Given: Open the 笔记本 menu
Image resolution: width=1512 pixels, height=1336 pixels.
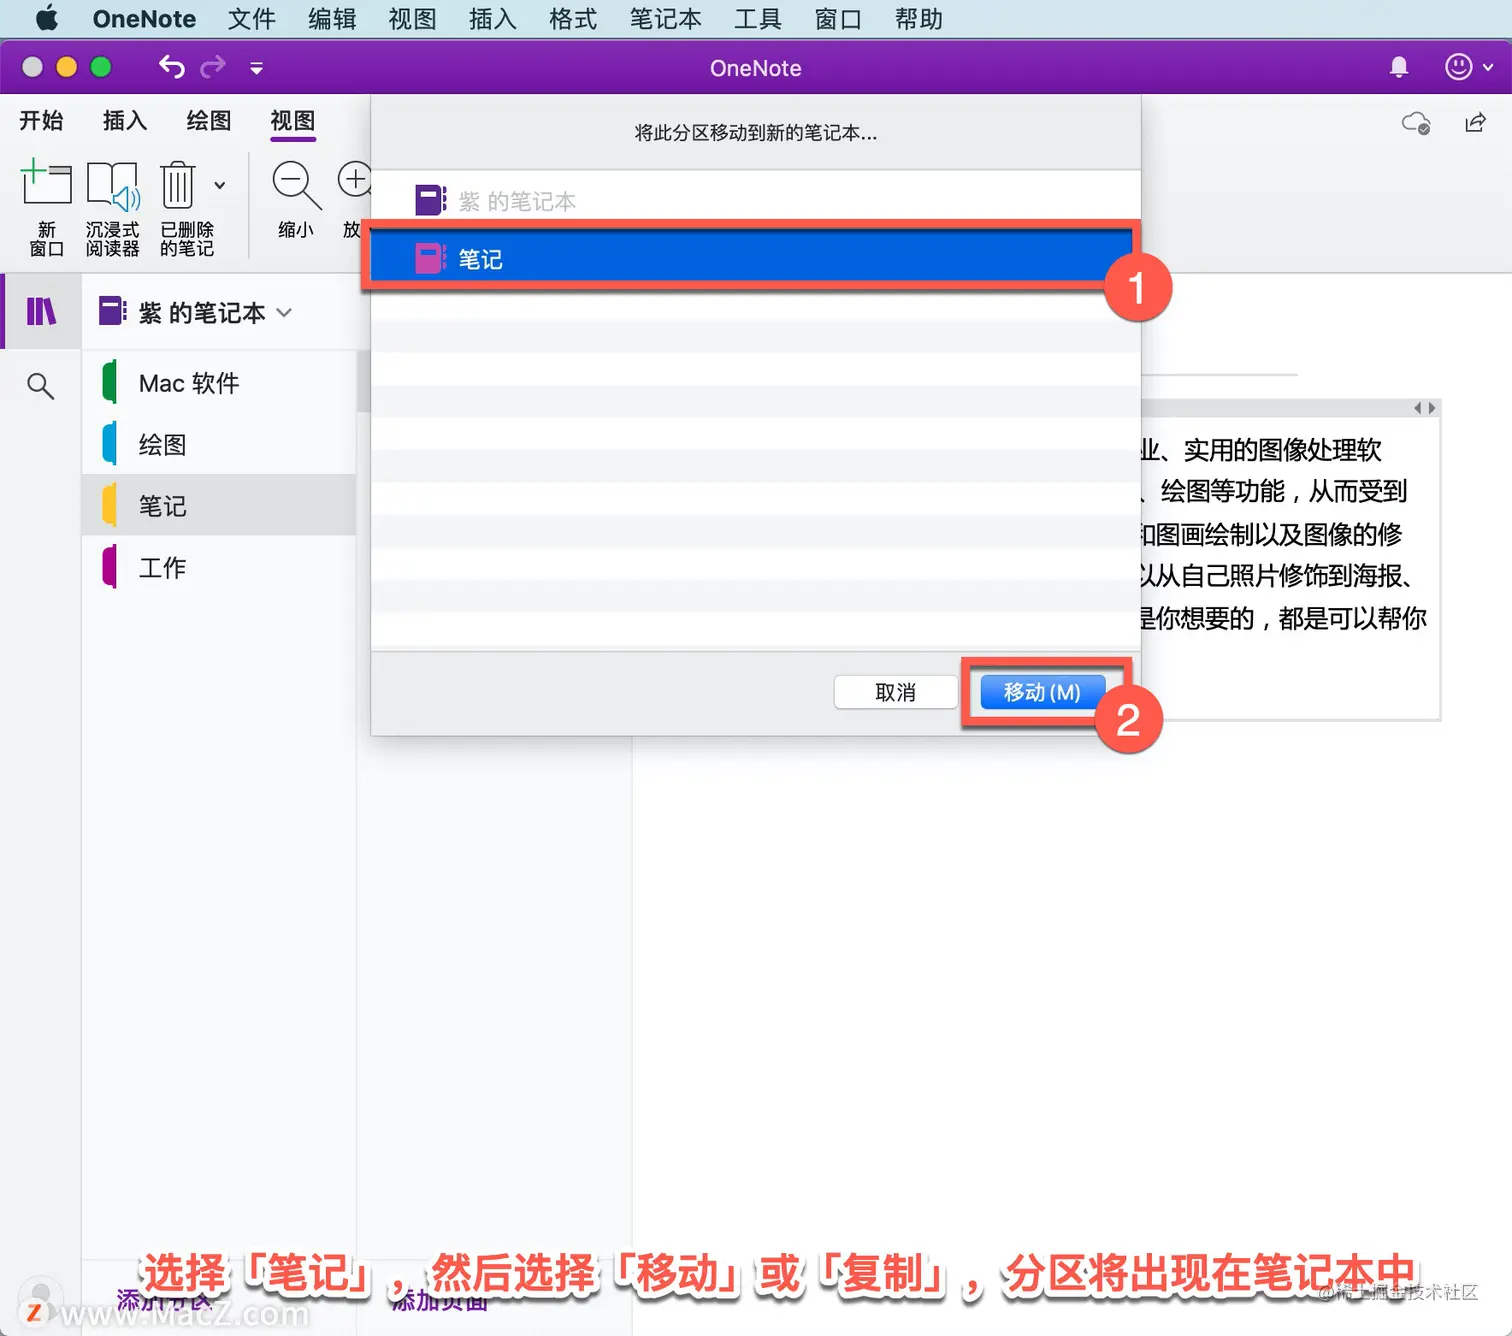Looking at the screenshot, I should pos(665,18).
